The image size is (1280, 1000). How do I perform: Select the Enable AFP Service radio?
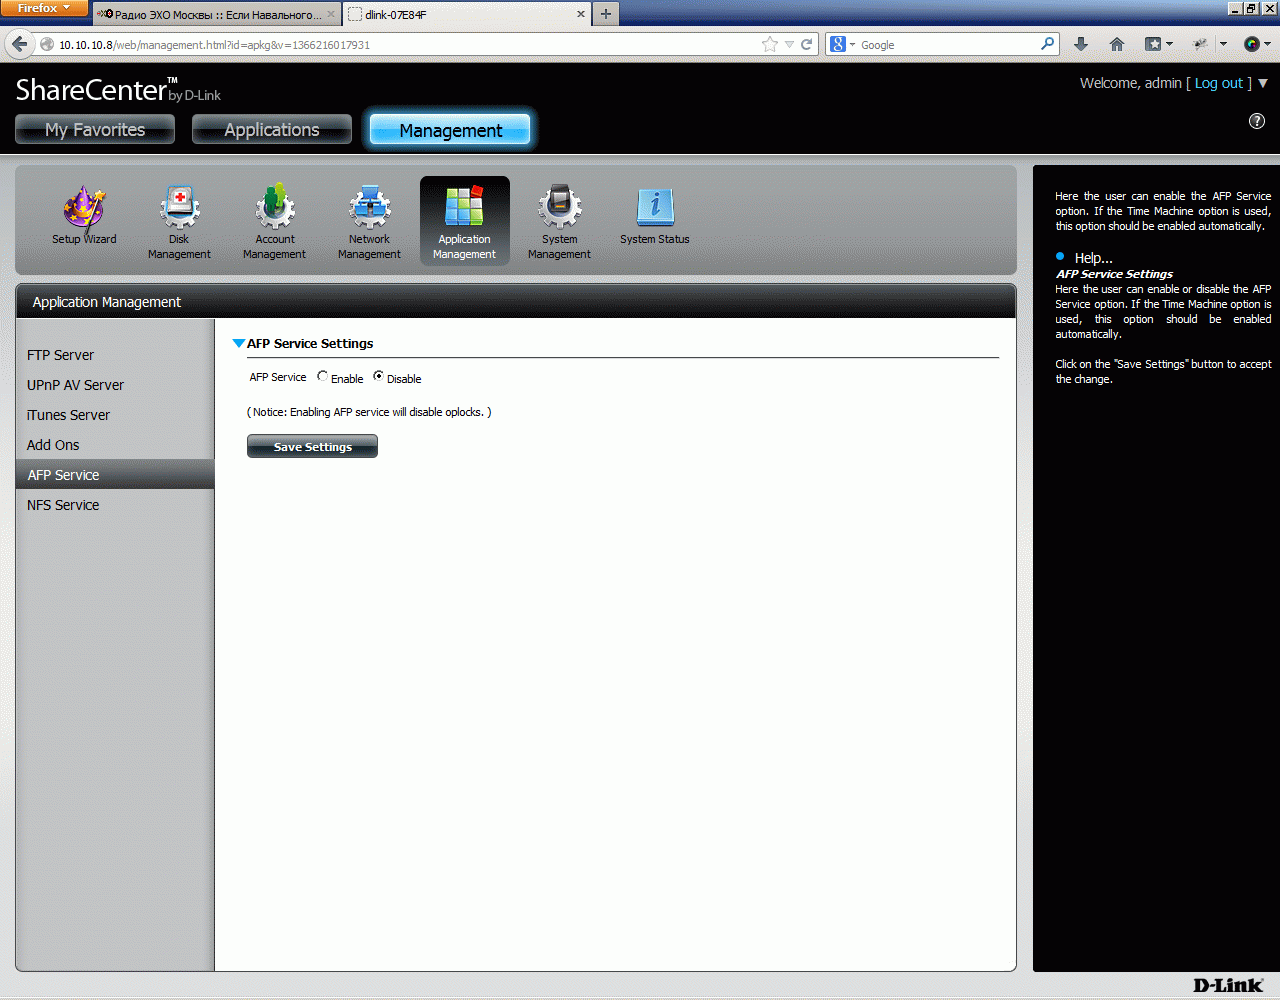coord(322,377)
